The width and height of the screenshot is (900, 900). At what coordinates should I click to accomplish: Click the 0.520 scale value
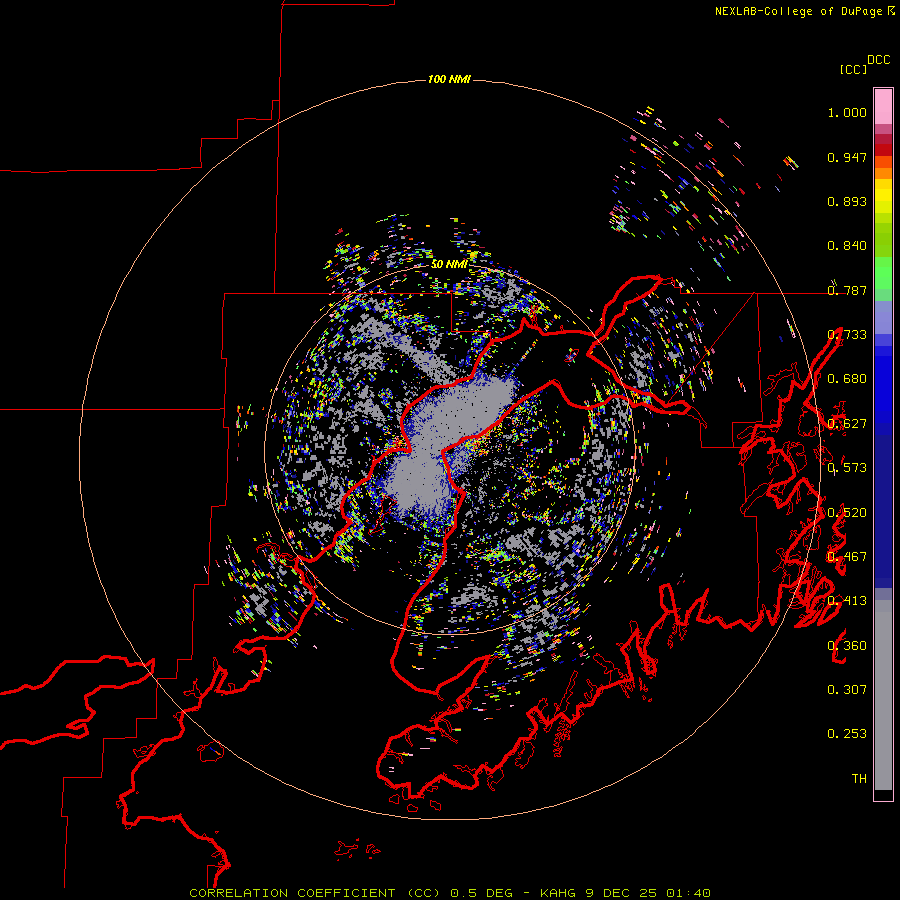click(847, 513)
